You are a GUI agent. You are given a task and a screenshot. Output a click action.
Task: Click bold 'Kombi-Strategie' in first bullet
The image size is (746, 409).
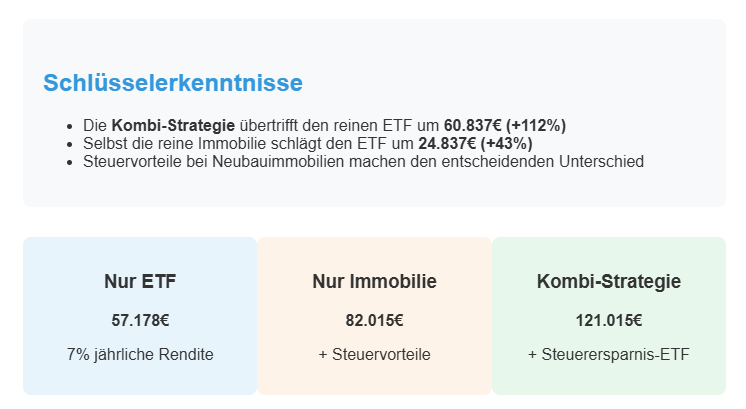tap(173, 126)
